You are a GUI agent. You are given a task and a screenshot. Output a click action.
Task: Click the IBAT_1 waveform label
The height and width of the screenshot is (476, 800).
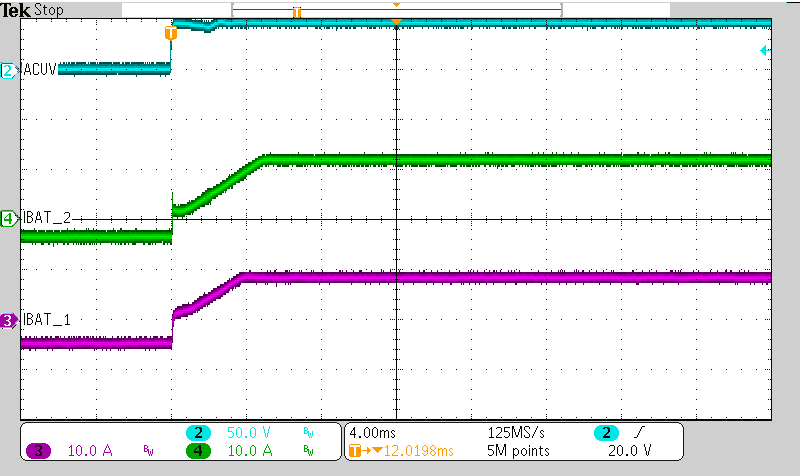47,320
